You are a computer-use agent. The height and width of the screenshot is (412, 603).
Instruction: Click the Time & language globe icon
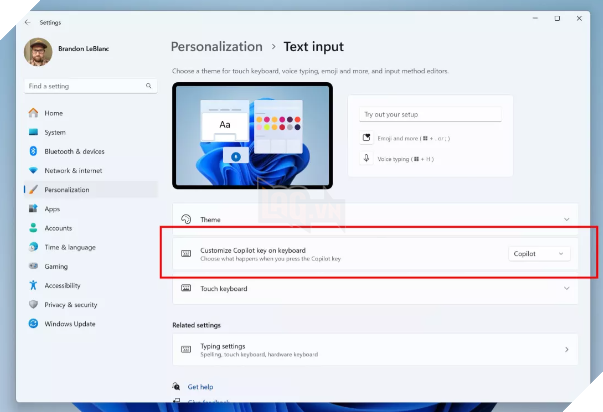tap(33, 247)
